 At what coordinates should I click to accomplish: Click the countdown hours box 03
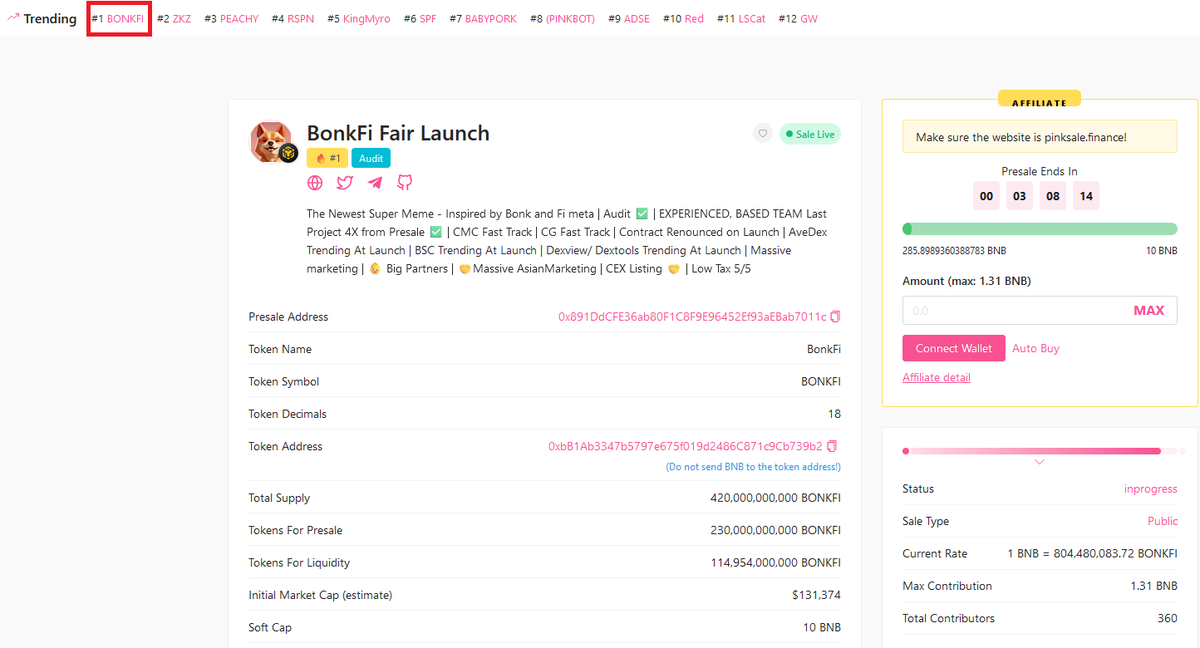click(1019, 196)
